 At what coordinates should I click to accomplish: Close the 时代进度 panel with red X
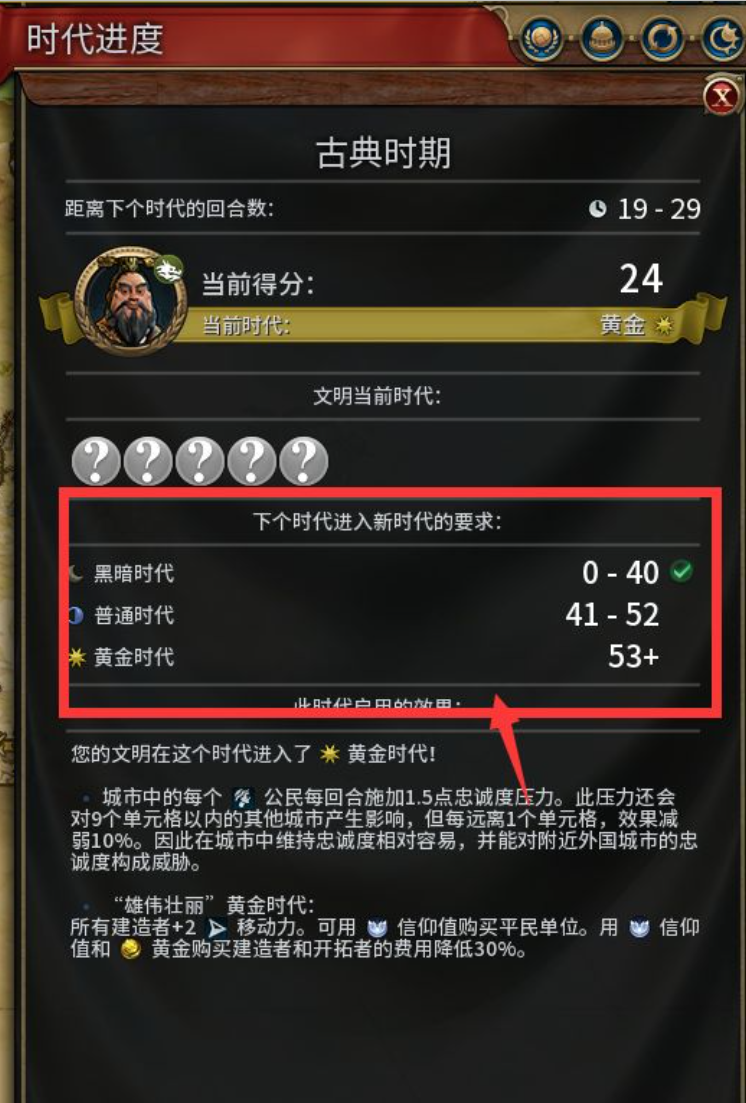click(x=722, y=96)
